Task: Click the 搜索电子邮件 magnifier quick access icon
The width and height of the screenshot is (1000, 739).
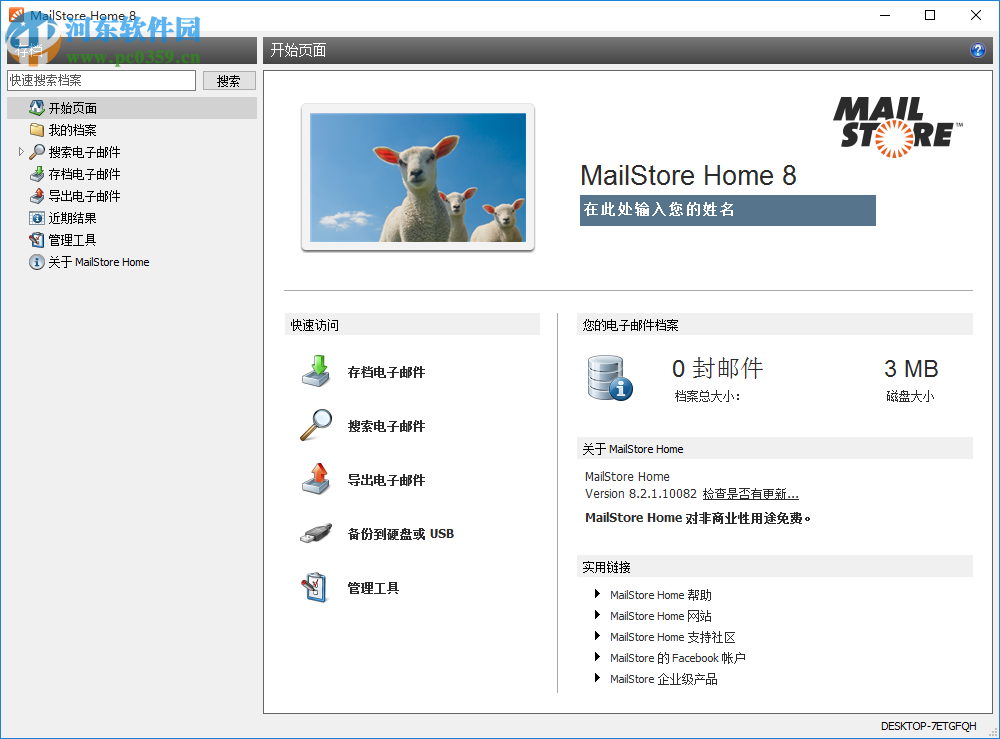Action: click(x=316, y=425)
